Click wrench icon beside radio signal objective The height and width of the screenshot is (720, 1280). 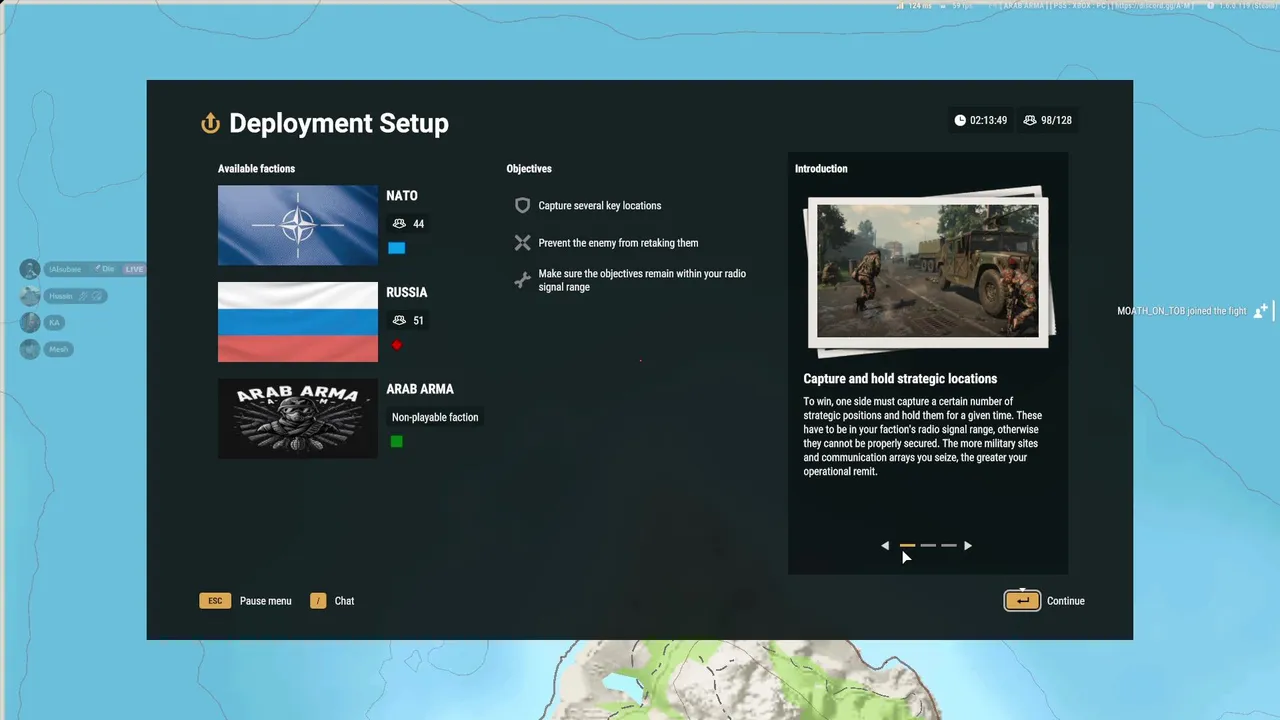[x=522, y=280]
